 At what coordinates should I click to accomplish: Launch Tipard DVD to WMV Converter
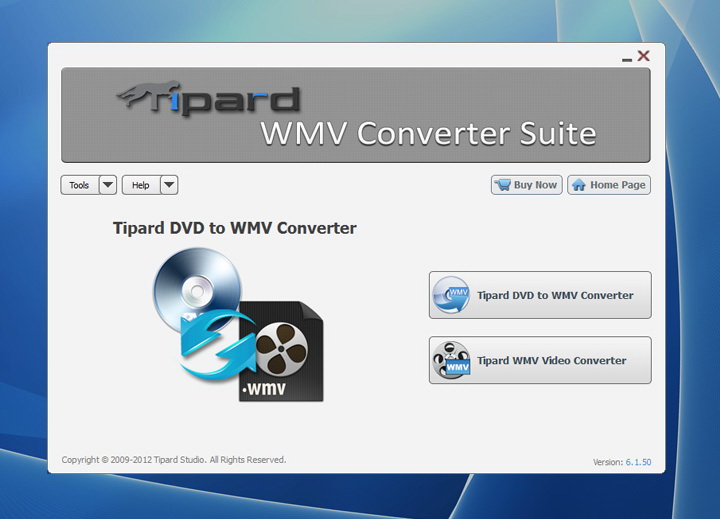[x=540, y=295]
